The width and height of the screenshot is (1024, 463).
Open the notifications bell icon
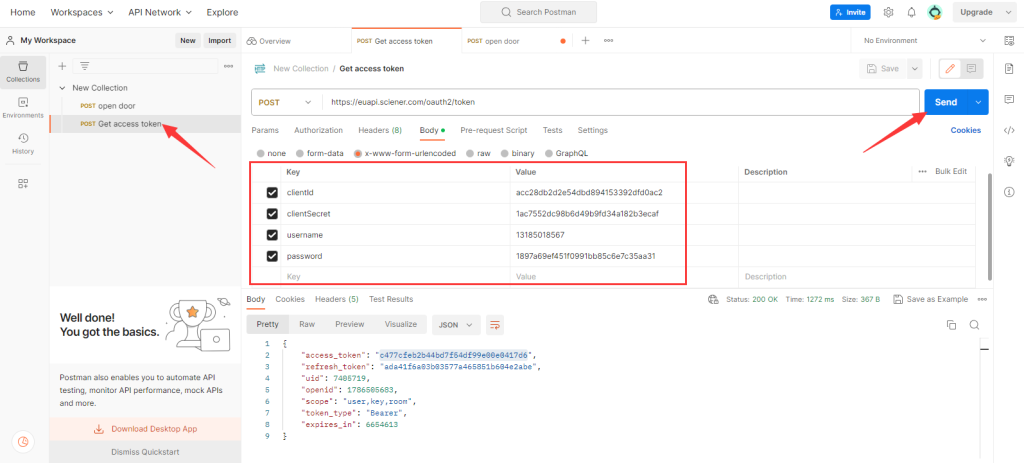pyautogui.click(x=911, y=12)
